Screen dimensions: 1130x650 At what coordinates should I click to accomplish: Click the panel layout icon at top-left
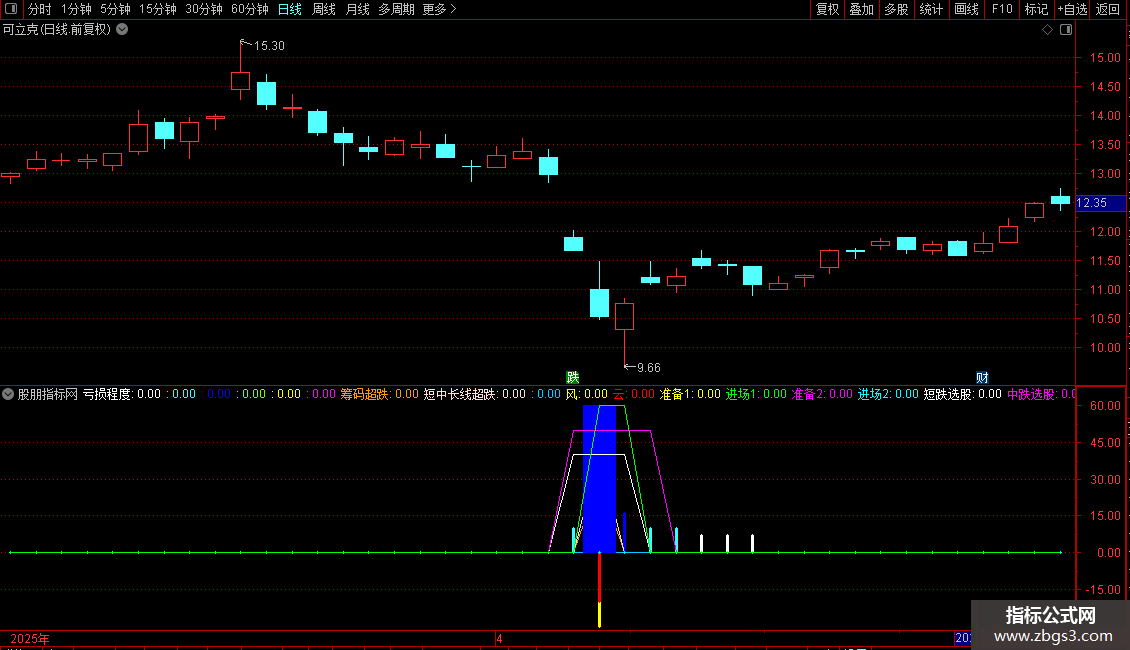coord(11,9)
